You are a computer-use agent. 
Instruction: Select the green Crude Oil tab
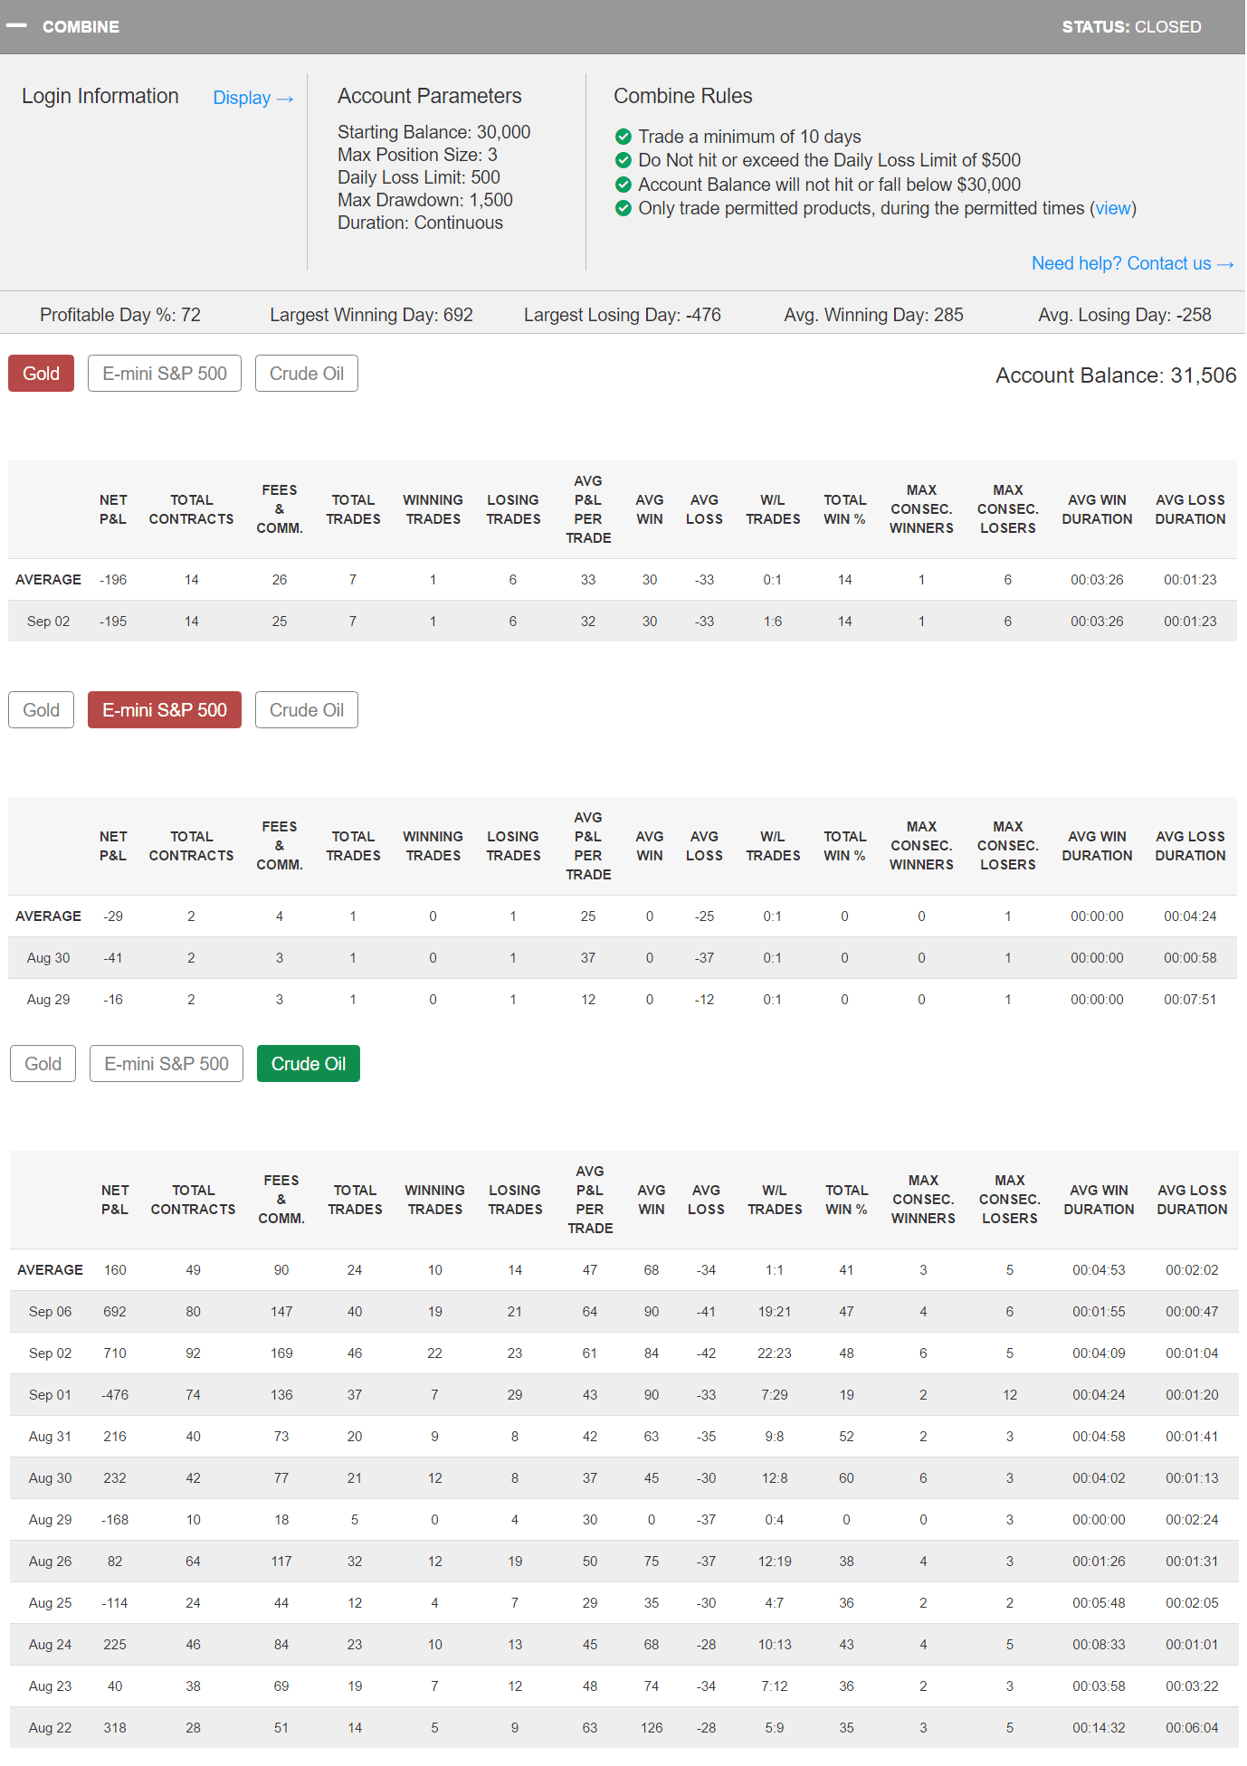[x=308, y=1064]
